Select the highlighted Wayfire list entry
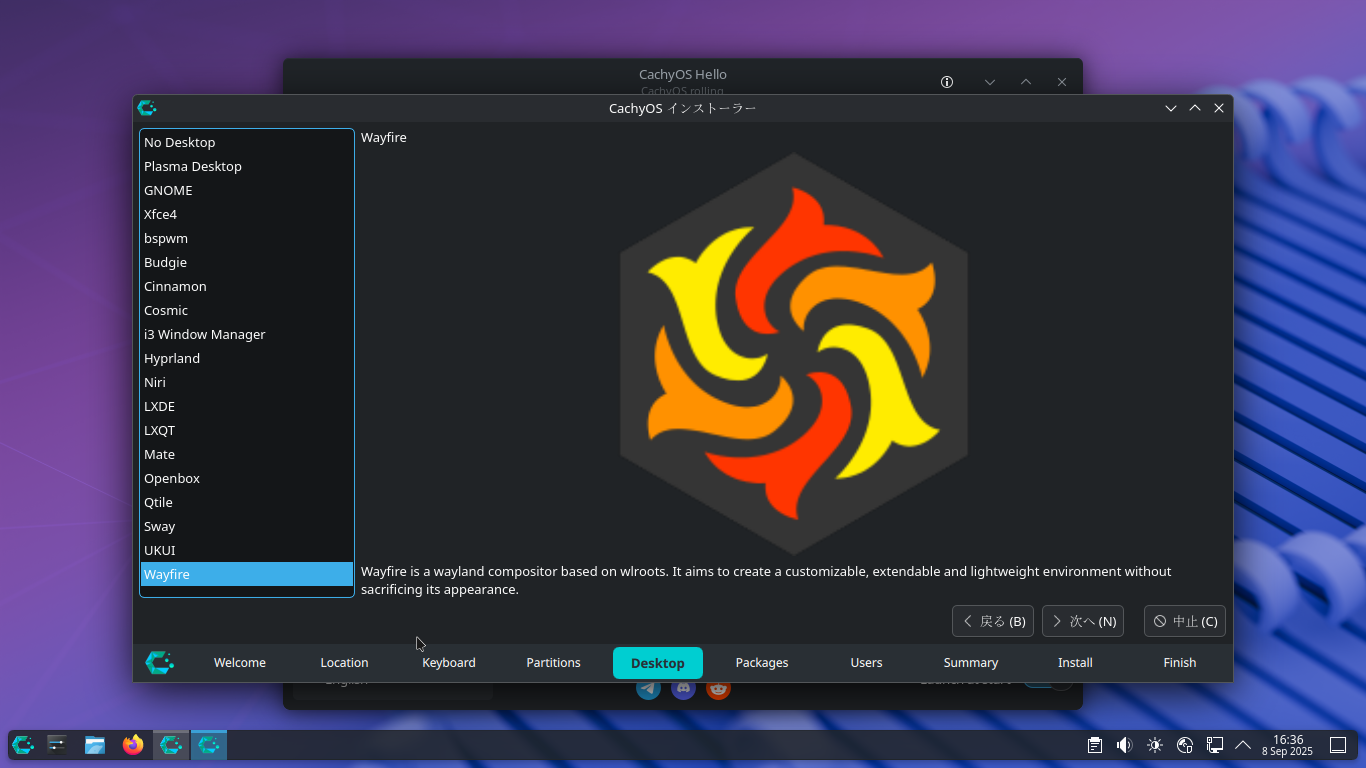The width and height of the screenshot is (1366, 768). tap(247, 574)
